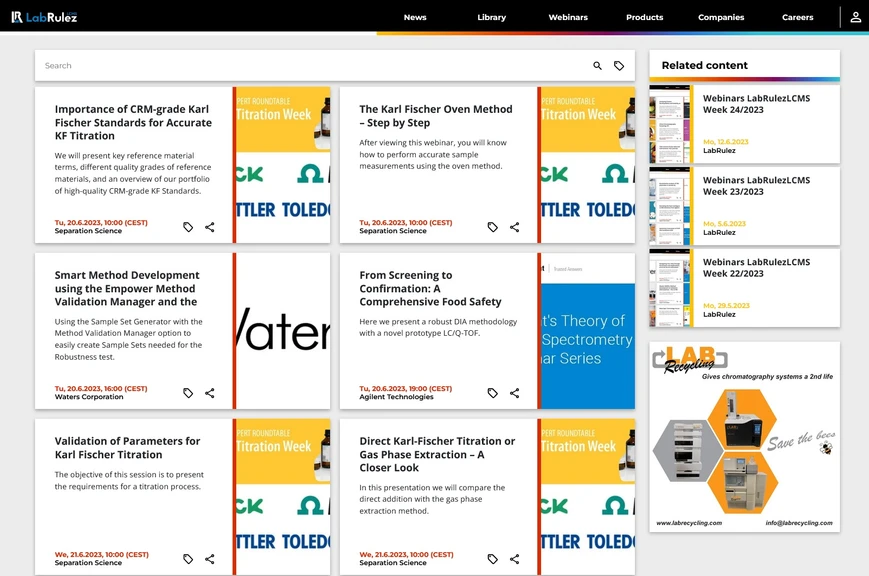Click the Lab Recycling advertisement banner

(x=744, y=437)
